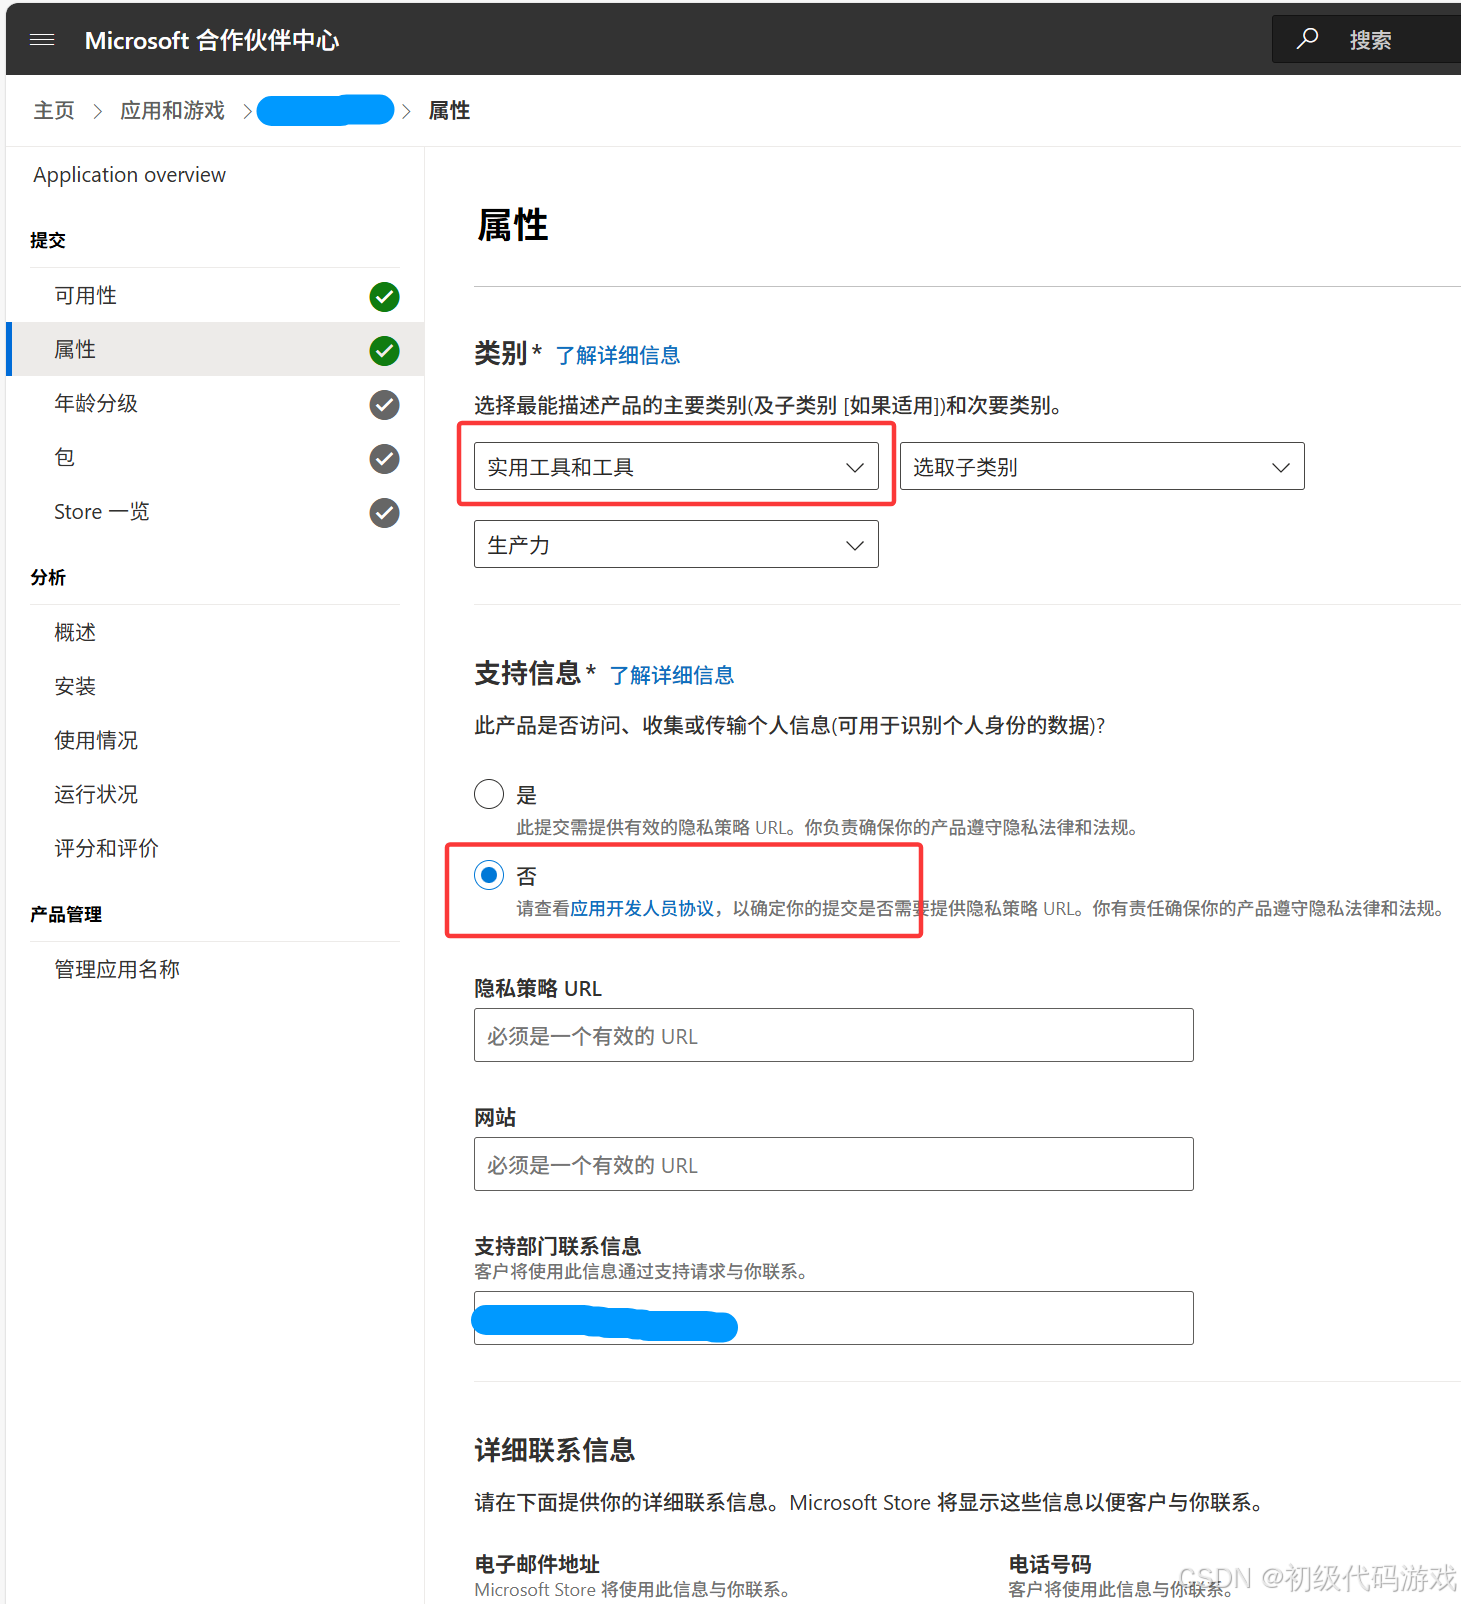Click the search magnifier icon

coord(1307,39)
